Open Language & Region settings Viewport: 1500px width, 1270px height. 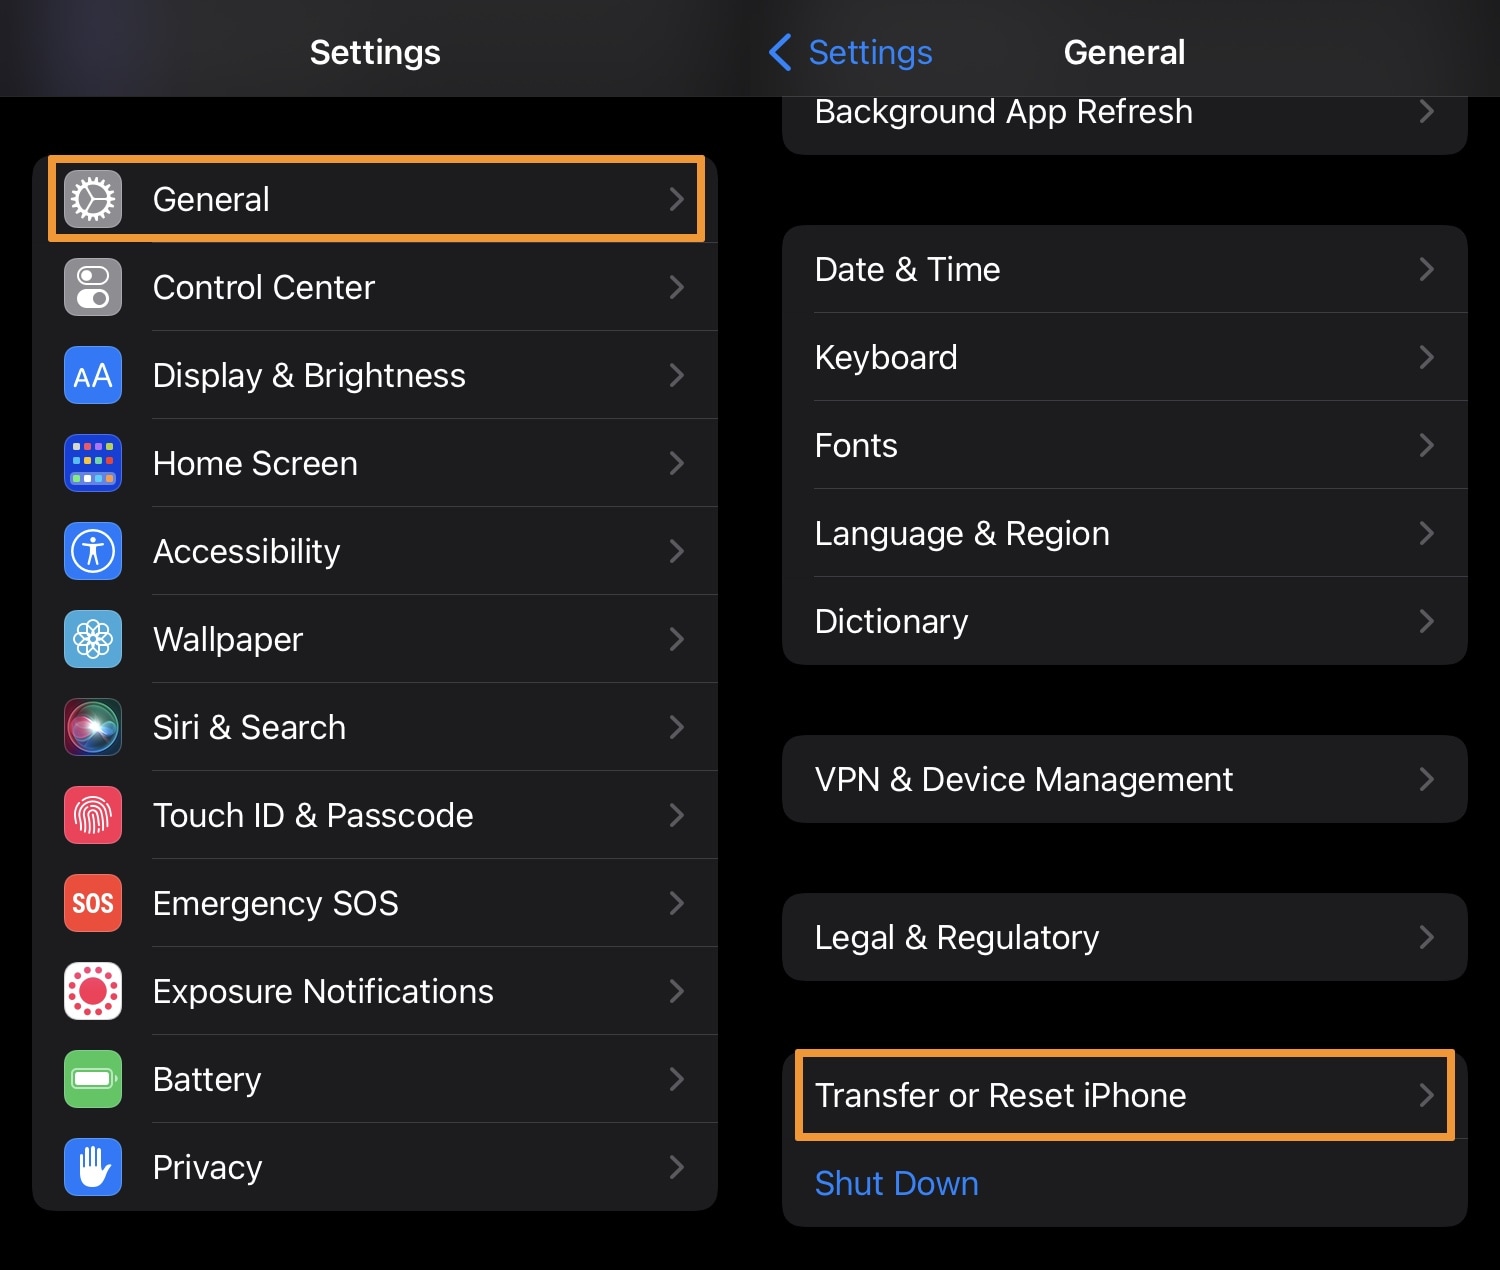click(x=1125, y=533)
